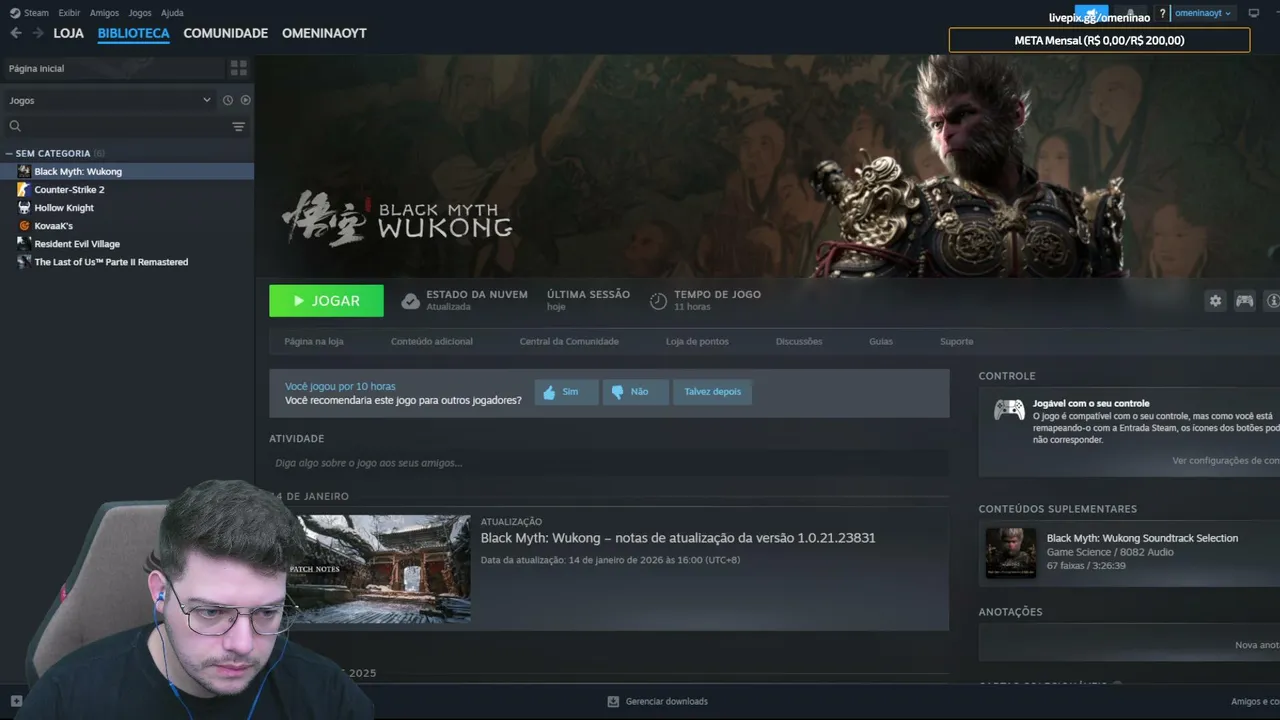Open game settings gear icon

click(1215, 300)
